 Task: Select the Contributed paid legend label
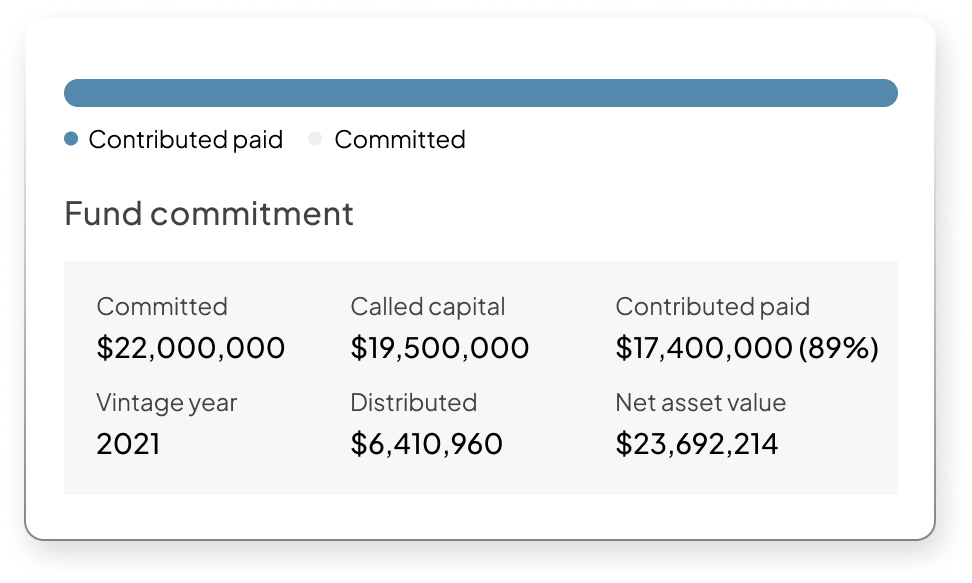coord(186,140)
